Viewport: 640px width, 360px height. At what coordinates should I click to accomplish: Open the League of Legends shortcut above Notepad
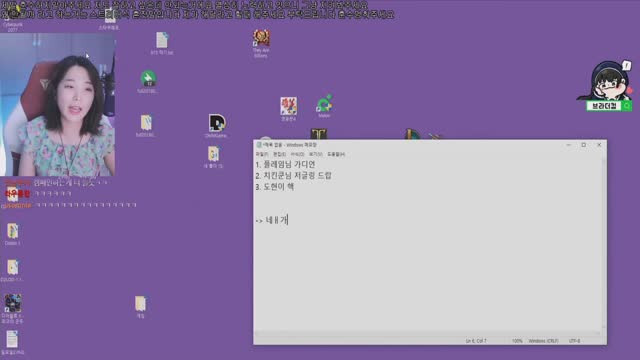[412, 134]
